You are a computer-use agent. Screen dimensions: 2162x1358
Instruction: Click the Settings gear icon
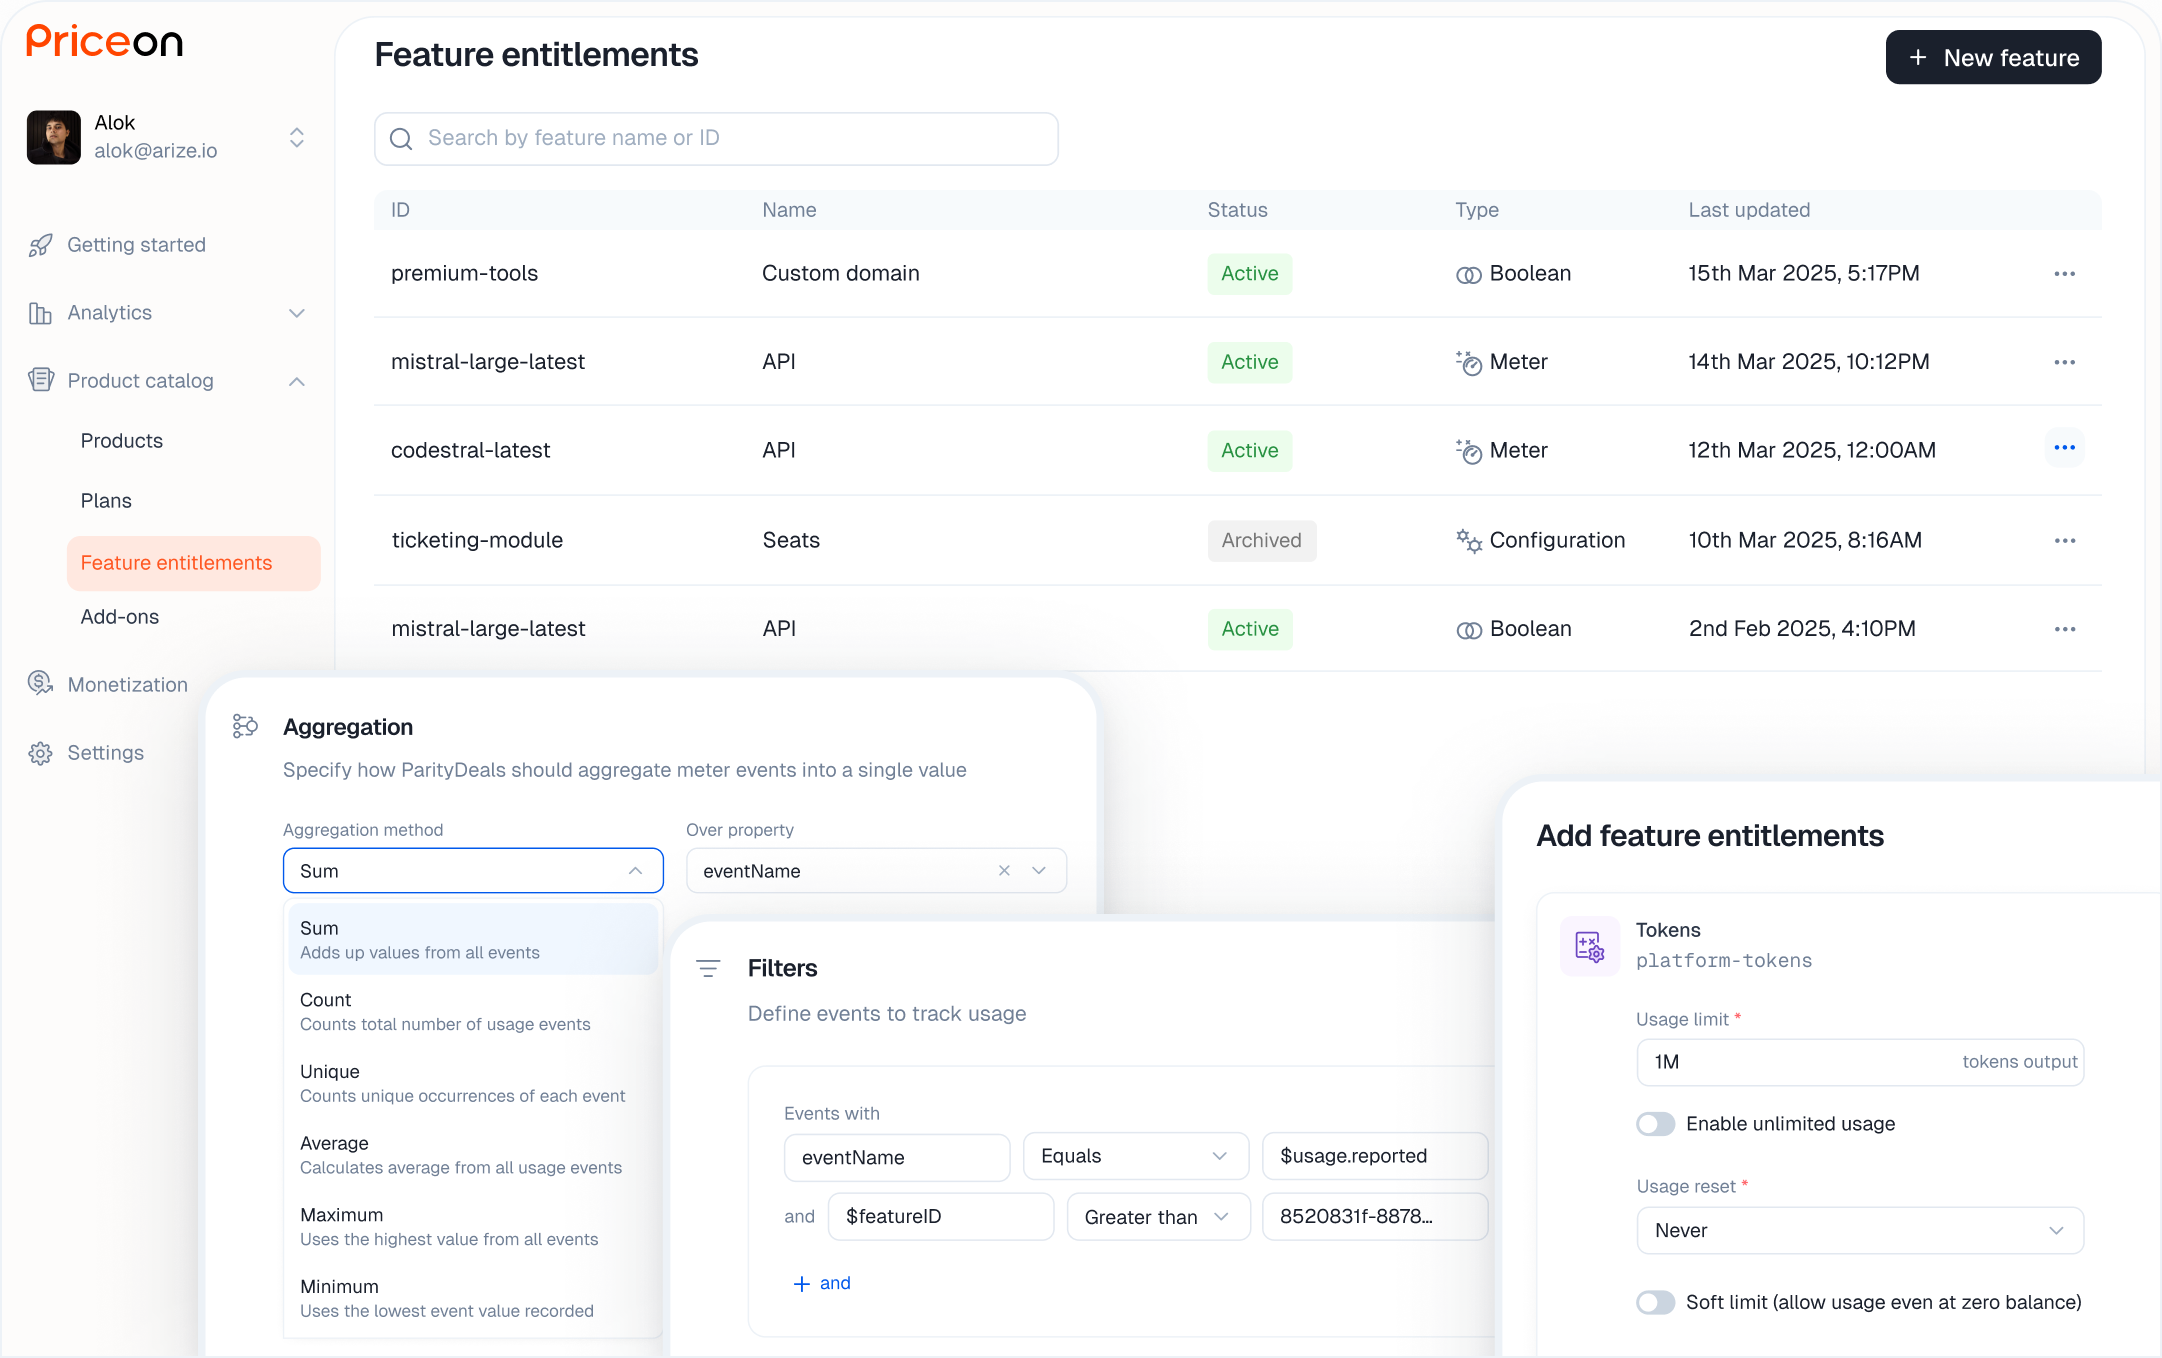pyautogui.click(x=40, y=753)
